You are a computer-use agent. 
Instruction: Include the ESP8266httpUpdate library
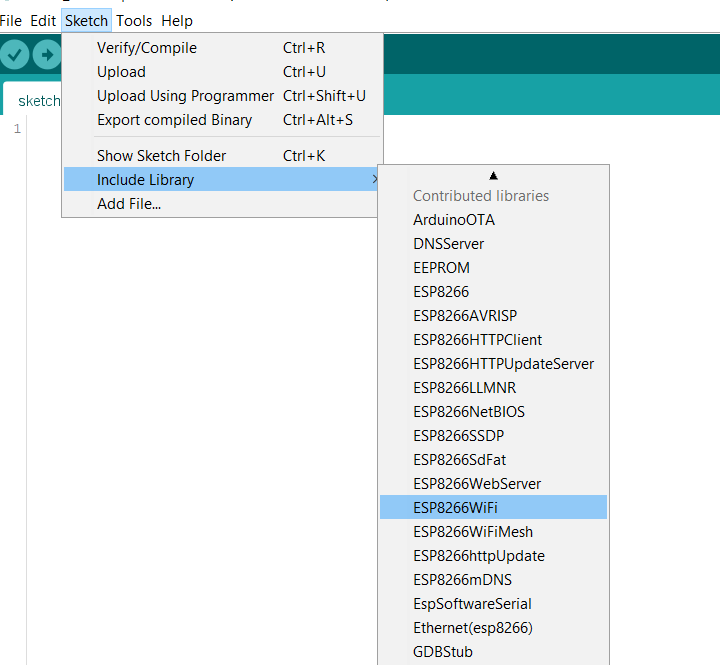(x=494, y=556)
